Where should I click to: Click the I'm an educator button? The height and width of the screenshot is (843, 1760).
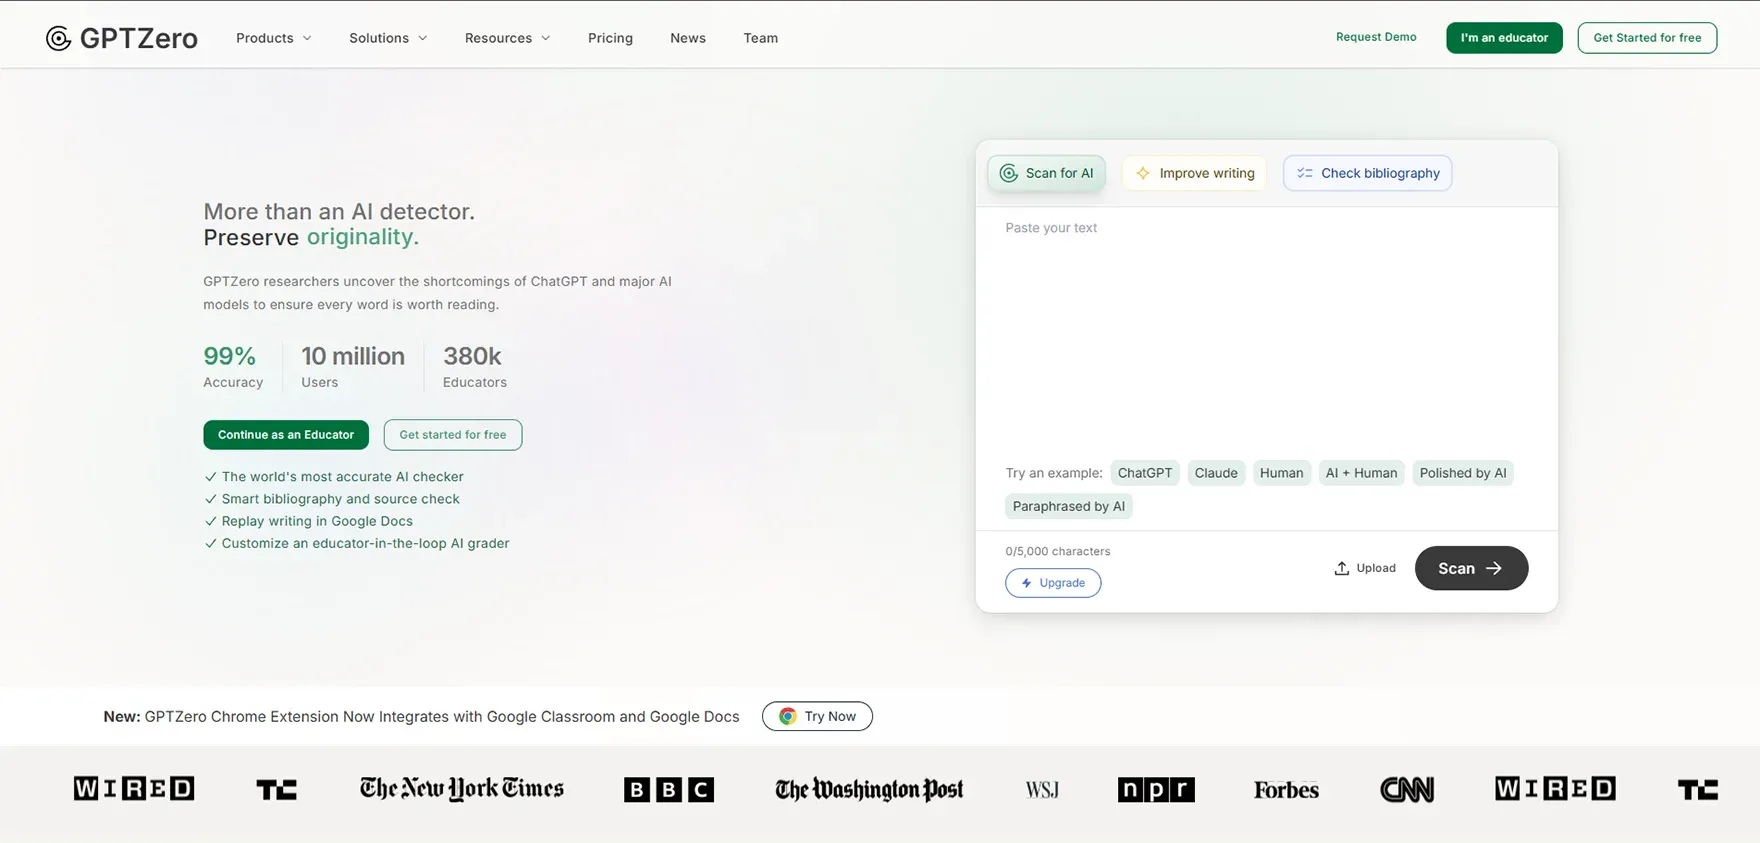[1504, 38]
